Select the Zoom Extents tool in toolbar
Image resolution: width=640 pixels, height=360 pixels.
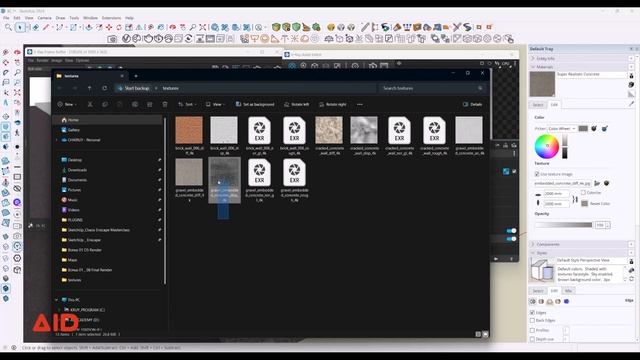pyautogui.click(x=203, y=27)
